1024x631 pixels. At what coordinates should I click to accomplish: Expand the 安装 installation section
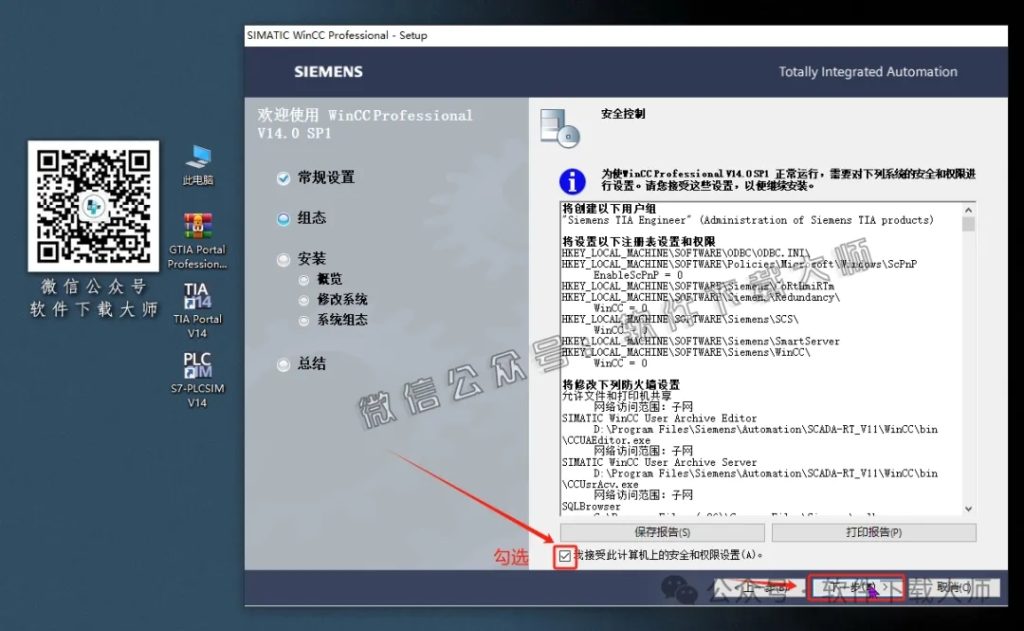[283, 259]
